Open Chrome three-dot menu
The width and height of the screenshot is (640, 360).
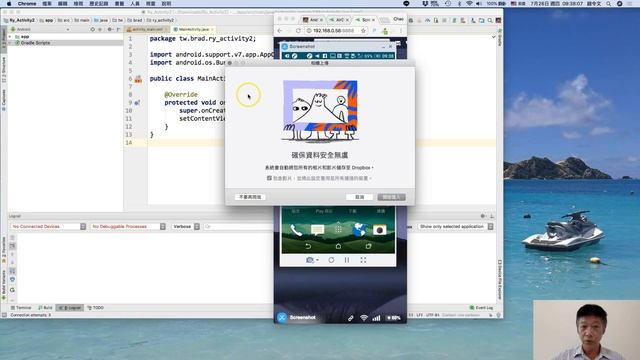coord(400,31)
